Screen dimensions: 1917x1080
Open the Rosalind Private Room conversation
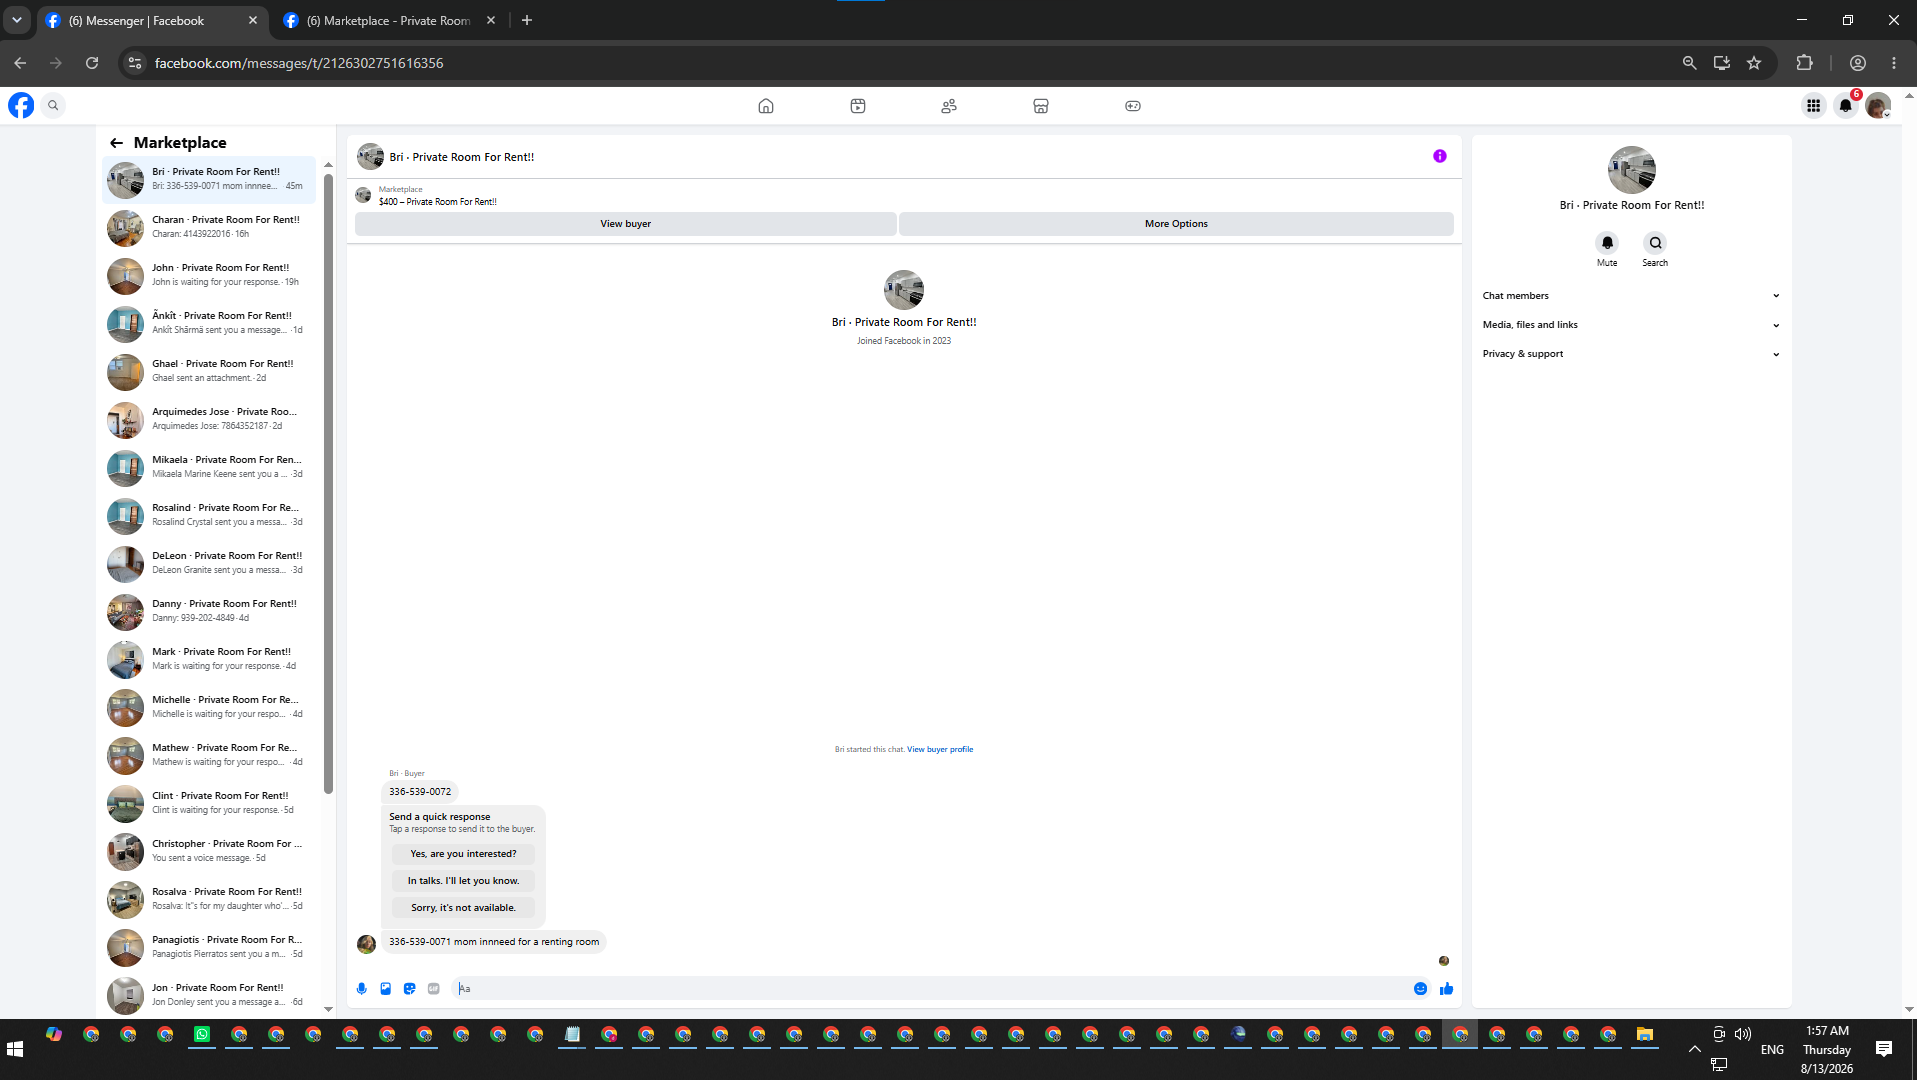pos(209,515)
